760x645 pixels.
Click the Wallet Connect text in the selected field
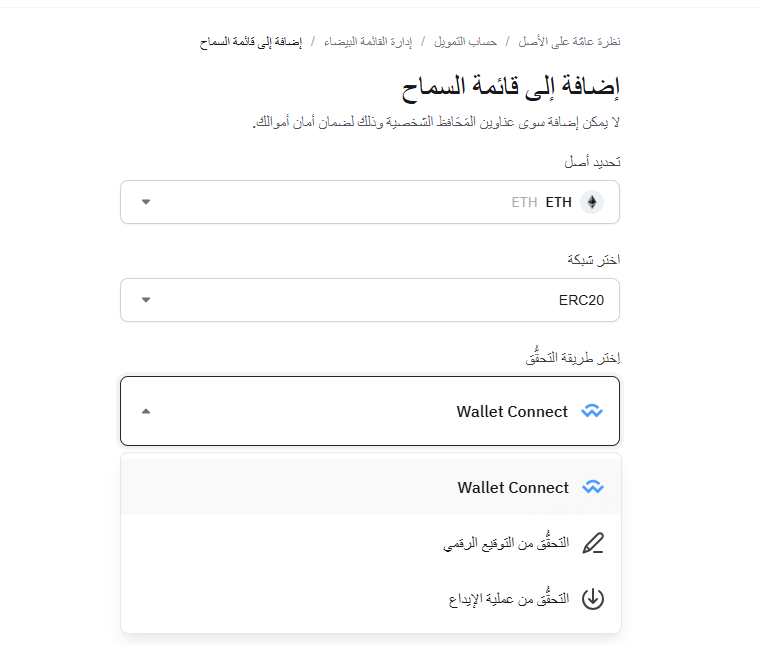tap(512, 411)
